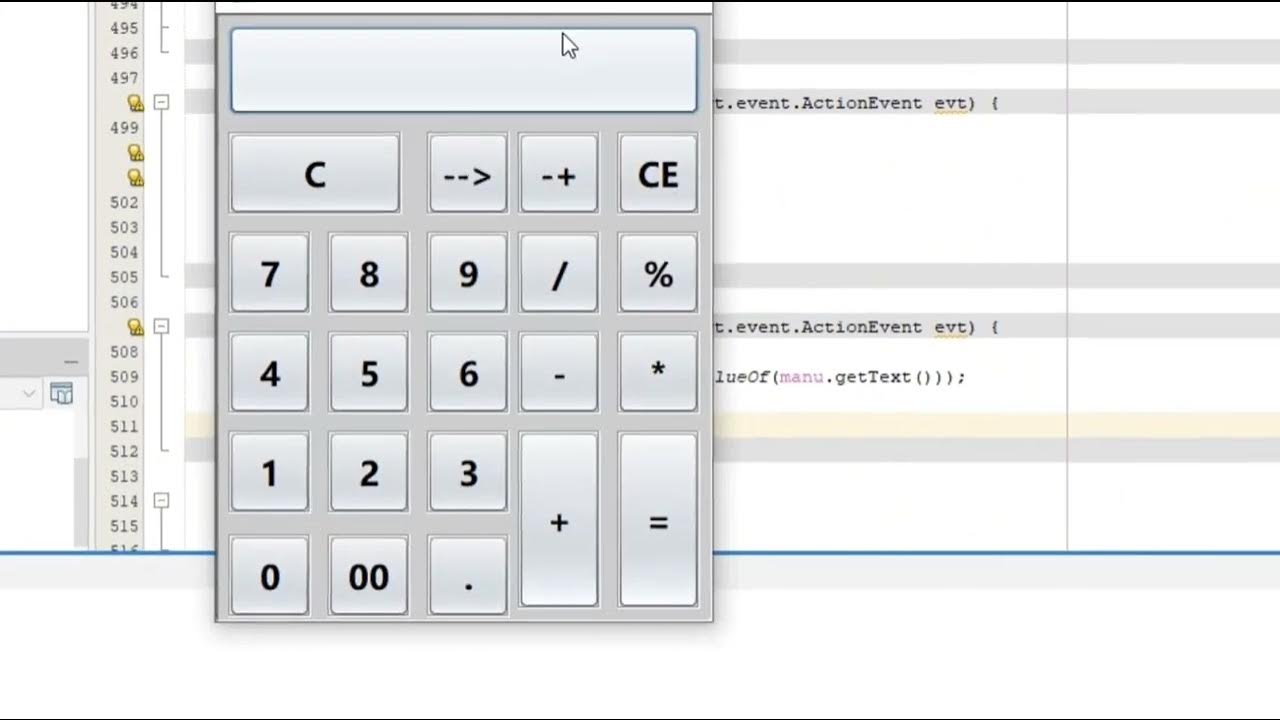
Task: Click digit 9 on the calculator
Action: click(x=468, y=273)
